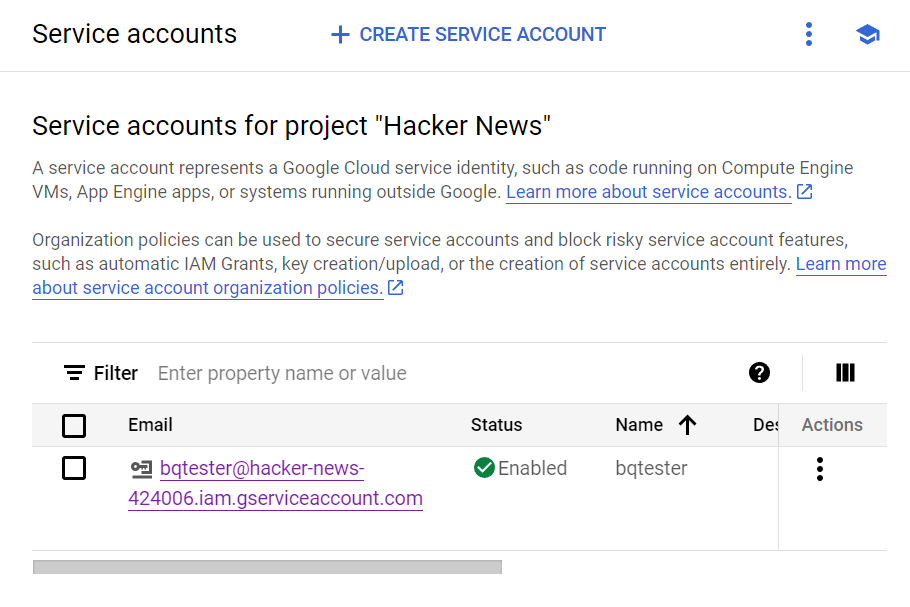
Task: Click the key badge icon beside the email
Action: tap(140, 466)
